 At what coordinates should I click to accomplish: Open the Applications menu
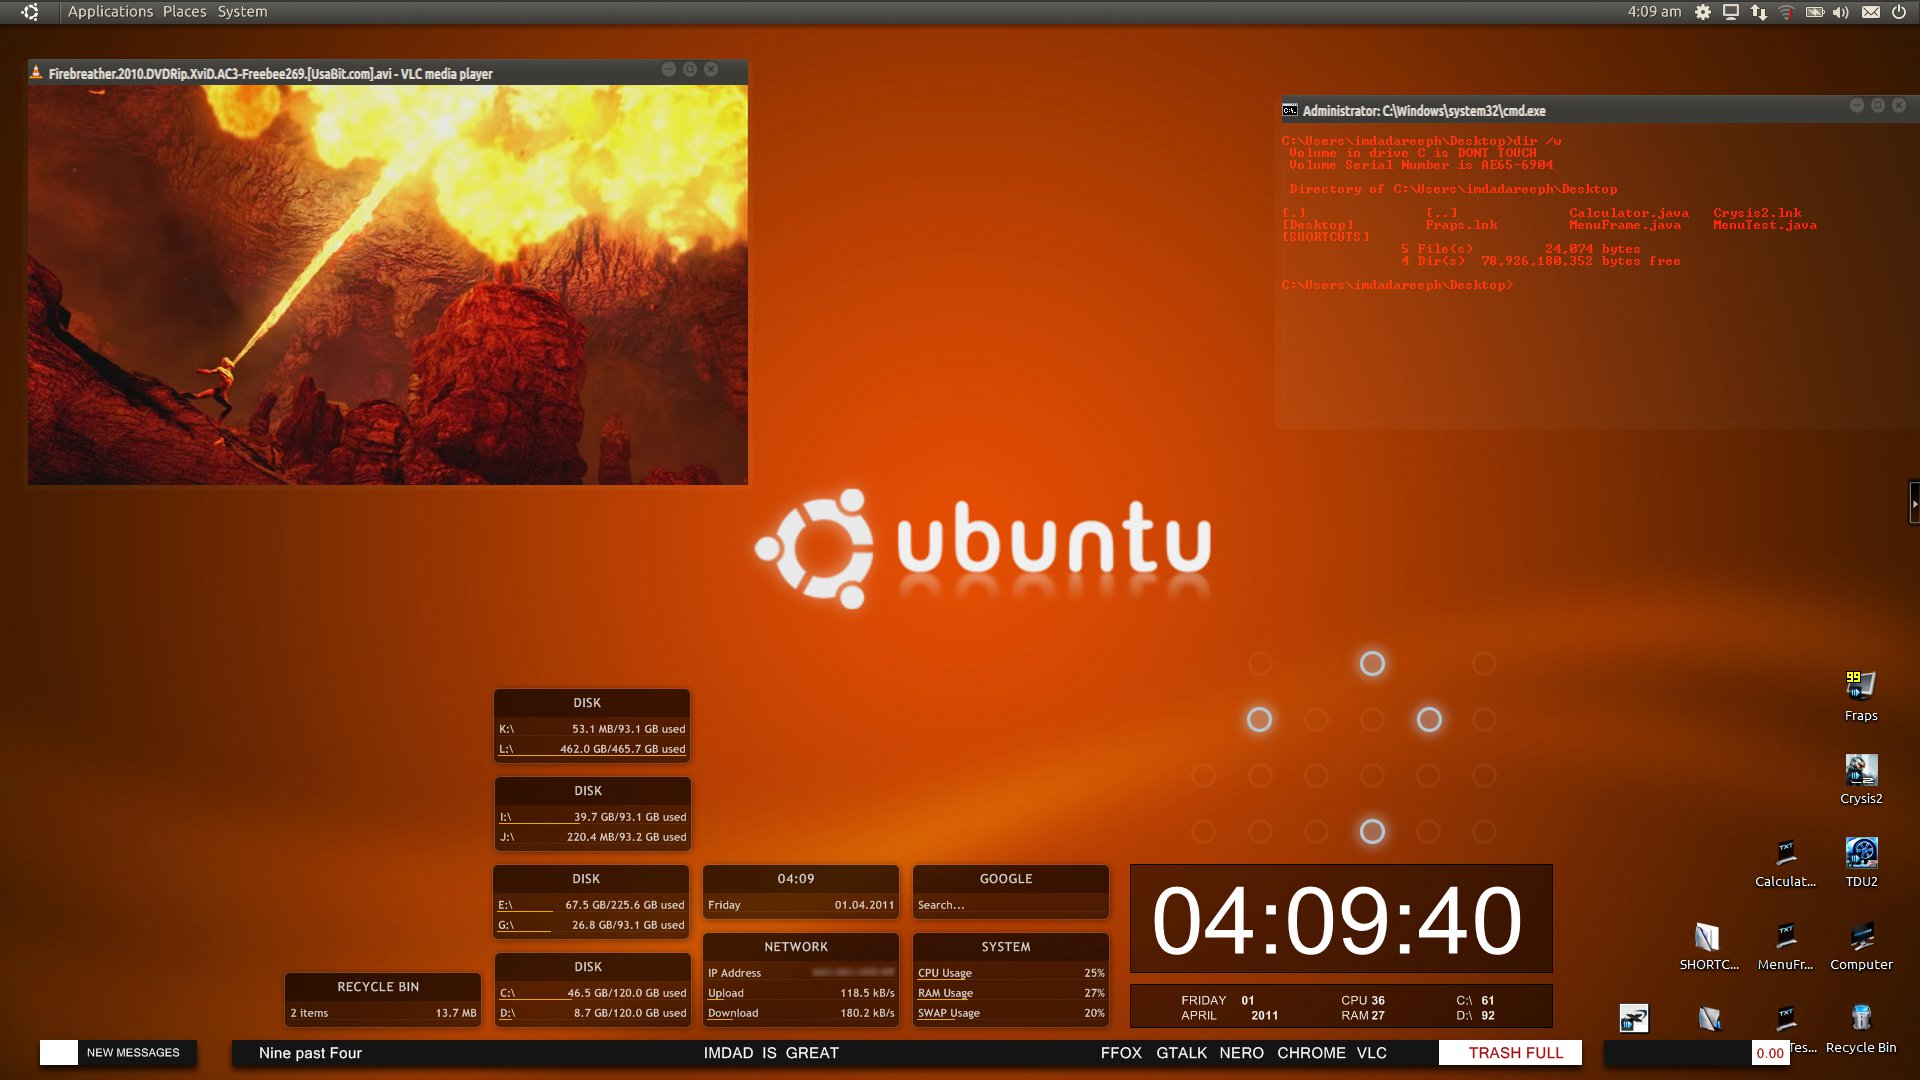(110, 12)
